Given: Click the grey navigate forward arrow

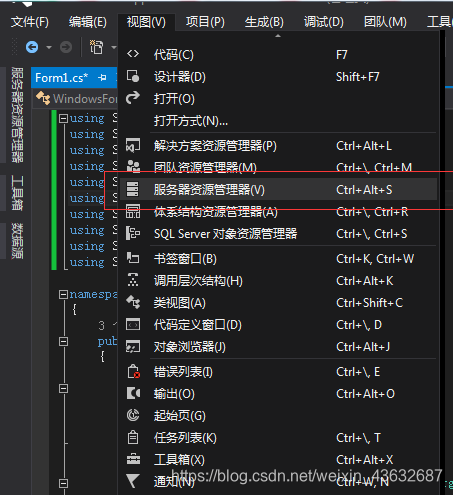Looking at the screenshot, I should [x=66, y=47].
